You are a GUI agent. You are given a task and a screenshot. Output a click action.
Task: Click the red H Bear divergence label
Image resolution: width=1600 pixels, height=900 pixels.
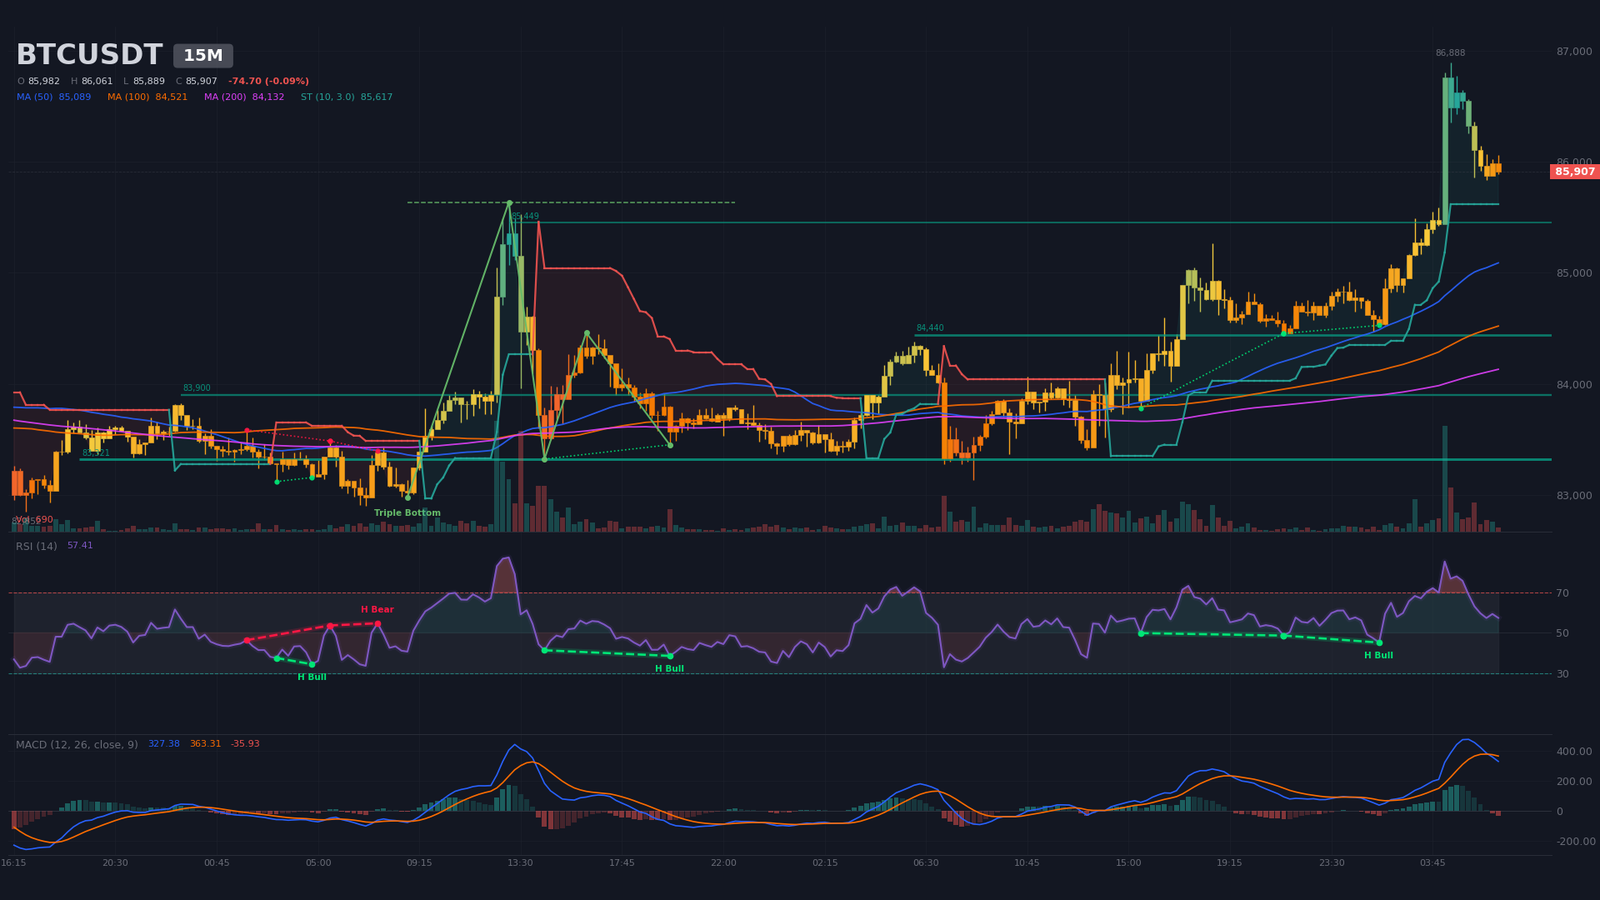pyautogui.click(x=377, y=610)
